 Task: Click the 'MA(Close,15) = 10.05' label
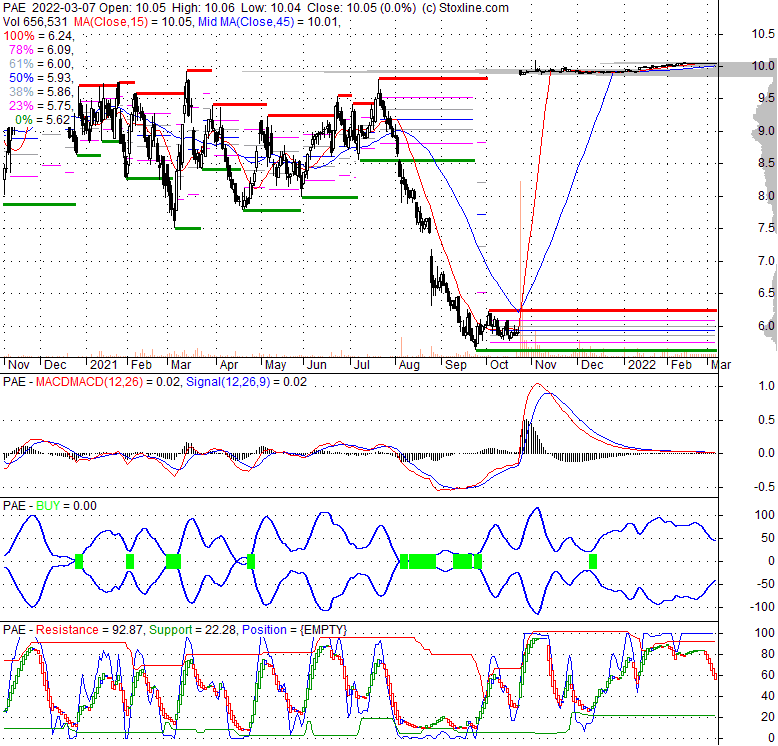(x=133, y=22)
